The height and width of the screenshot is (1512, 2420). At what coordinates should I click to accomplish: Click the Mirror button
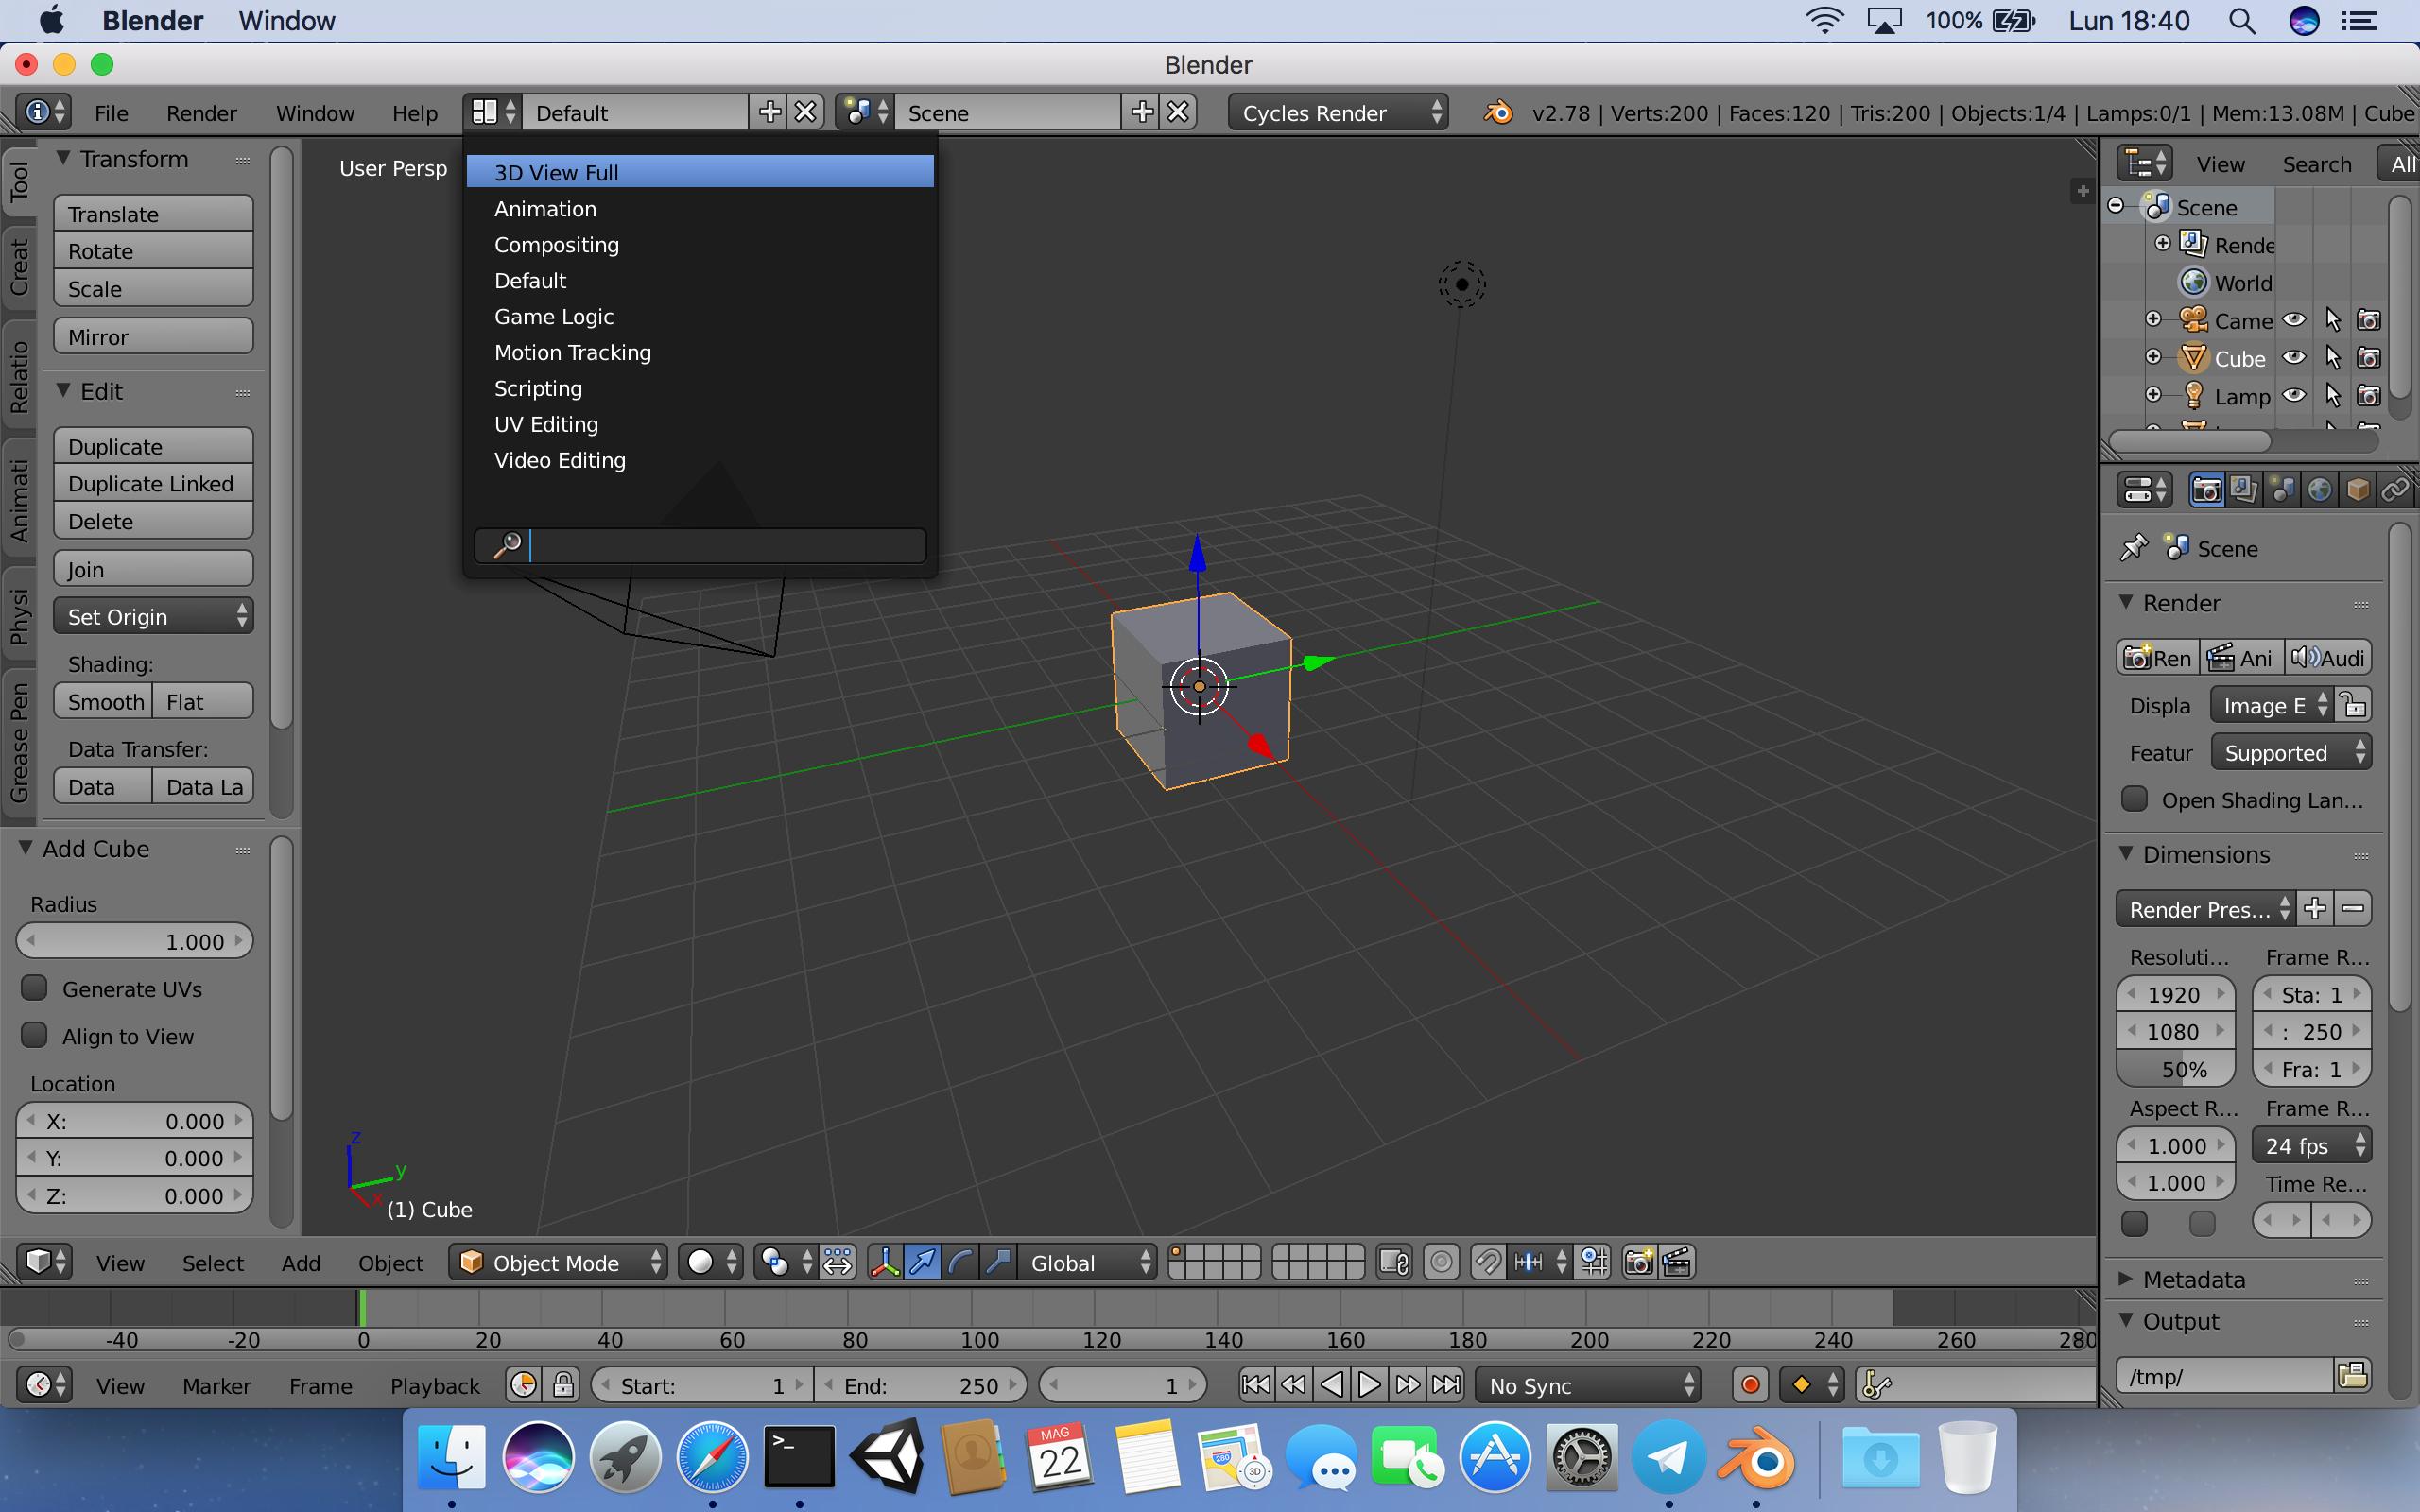pyautogui.click(x=153, y=336)
